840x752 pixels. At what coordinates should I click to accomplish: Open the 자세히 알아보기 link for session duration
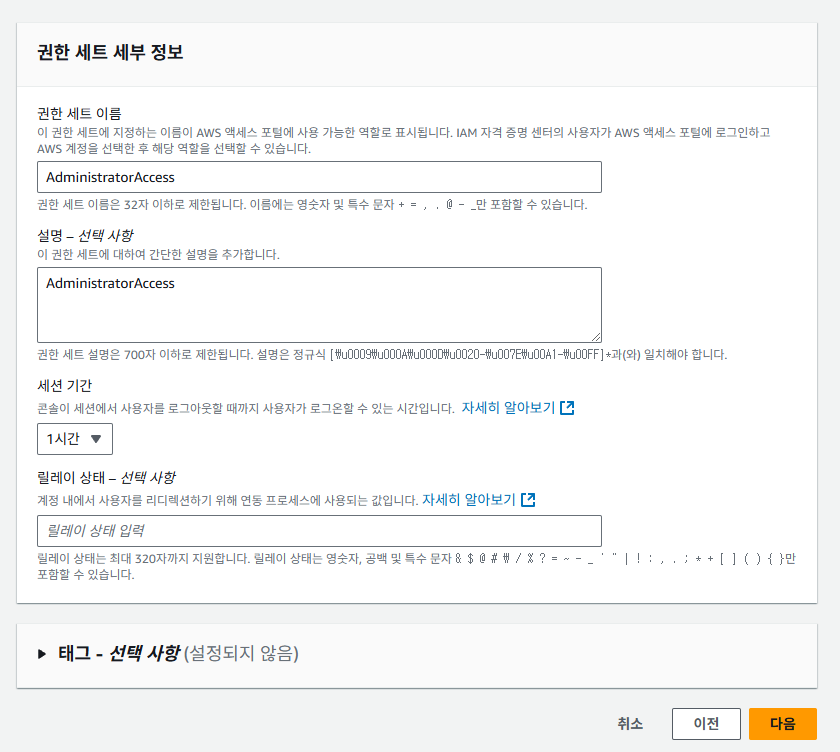click(x=508, y=408)
